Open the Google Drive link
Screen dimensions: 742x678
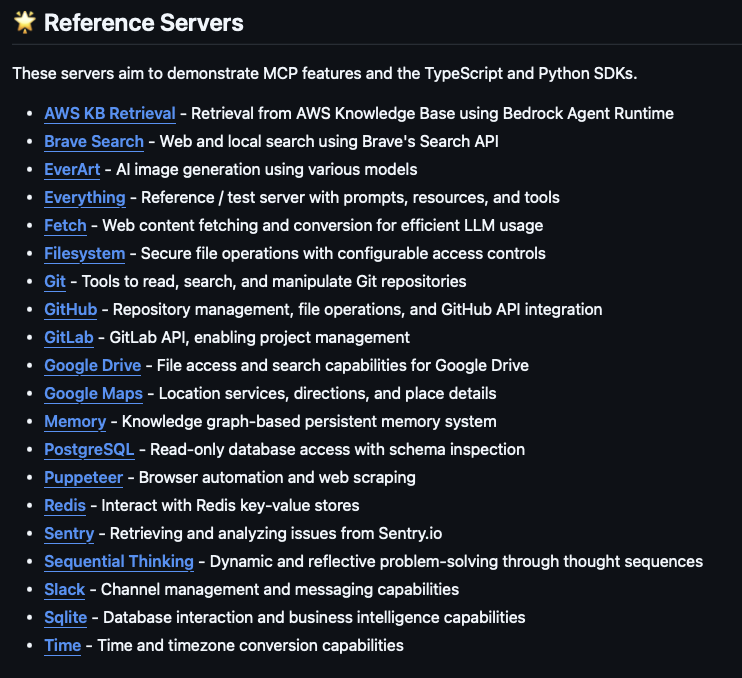coord(93,365)
